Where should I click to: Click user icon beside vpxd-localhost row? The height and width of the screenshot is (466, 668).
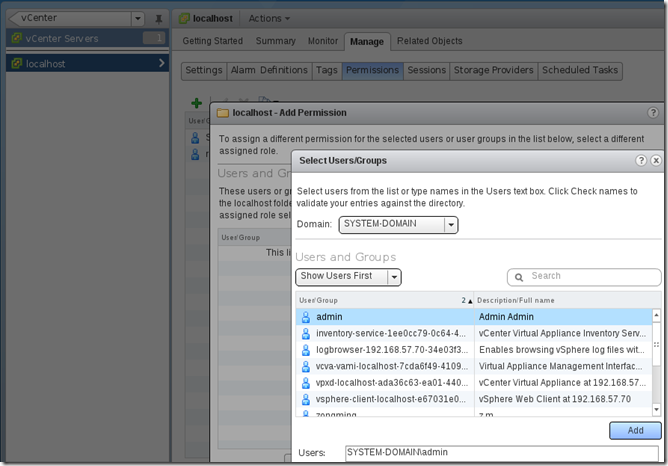305,383
